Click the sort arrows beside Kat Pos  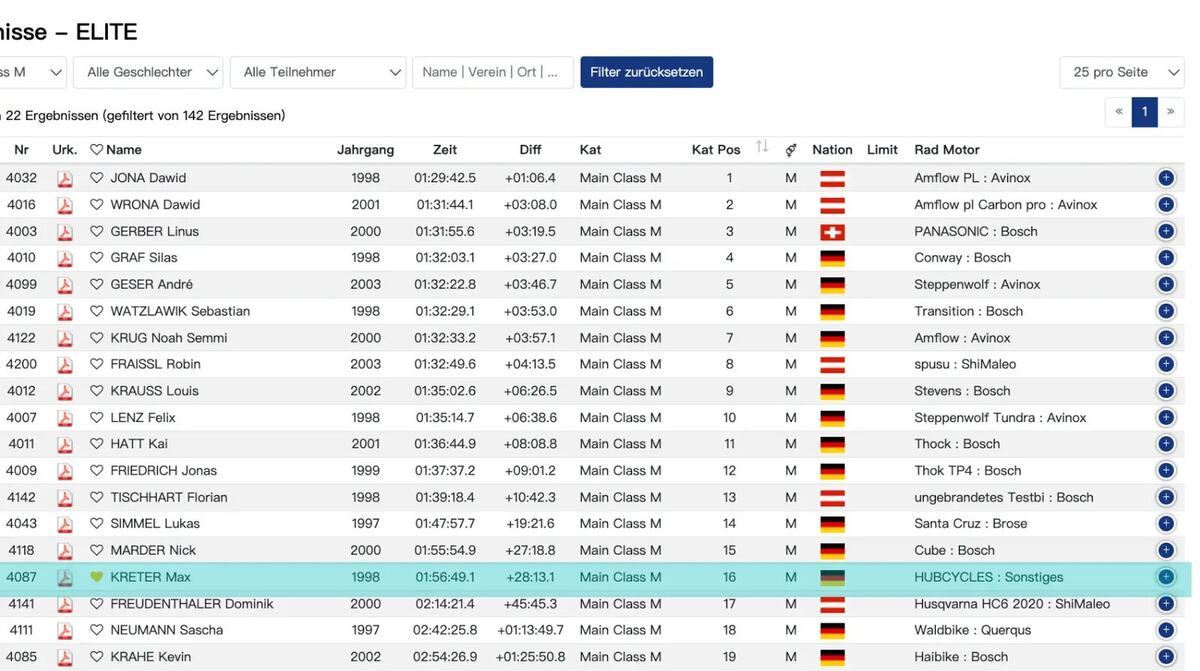762,148
